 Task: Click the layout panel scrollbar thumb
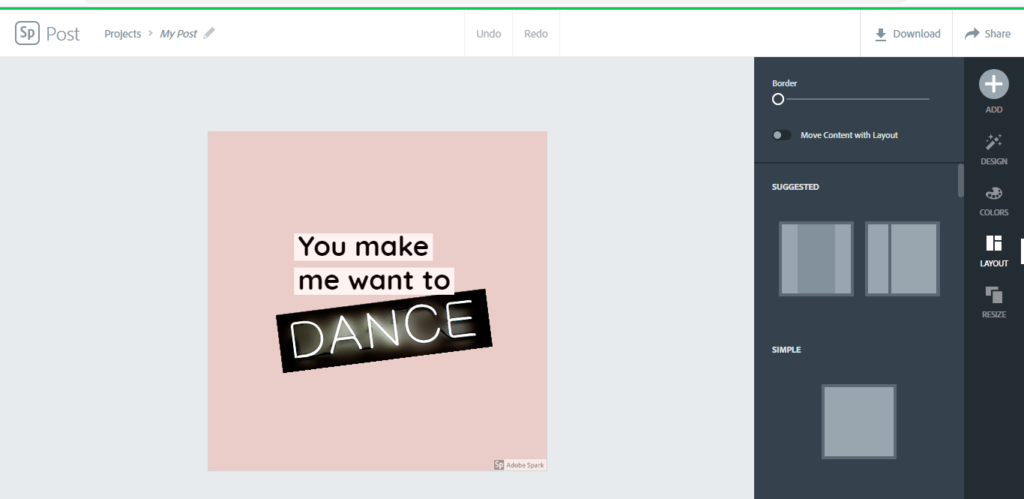click(x=961, y=180)
